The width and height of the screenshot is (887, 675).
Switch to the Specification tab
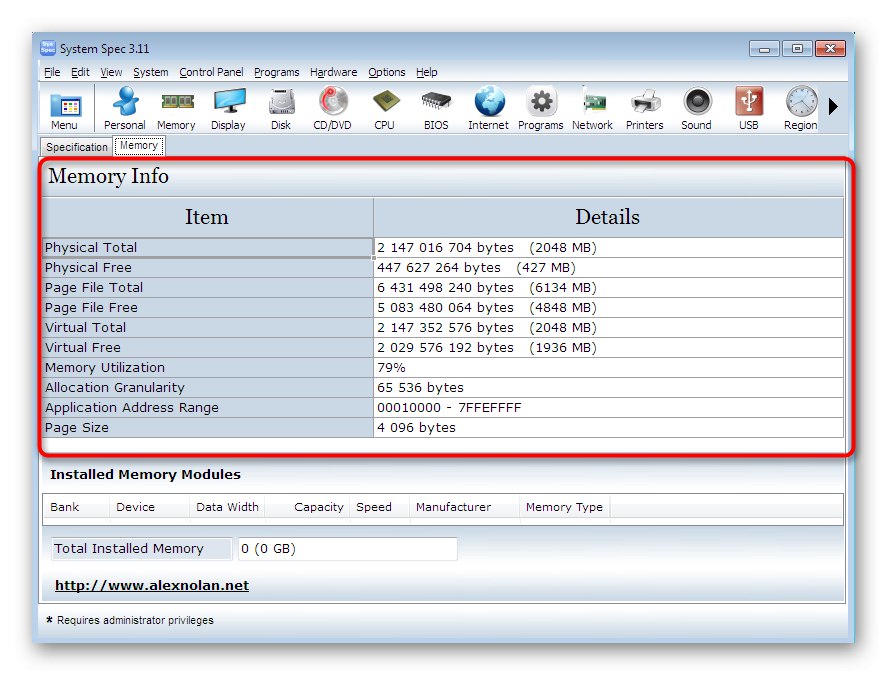coord(77,147)
